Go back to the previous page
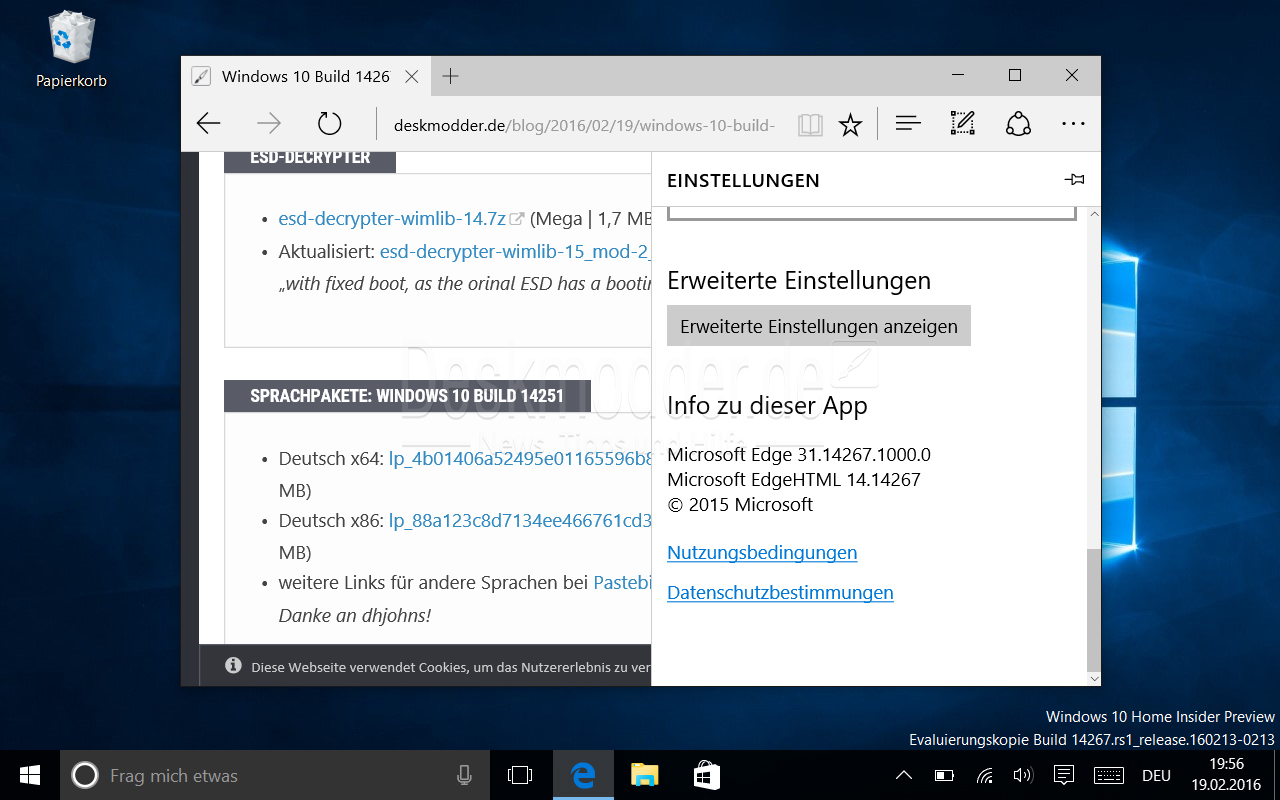The height and width of the screenshot is (800, 1280). pyautogui.click(x=208, y=124)
